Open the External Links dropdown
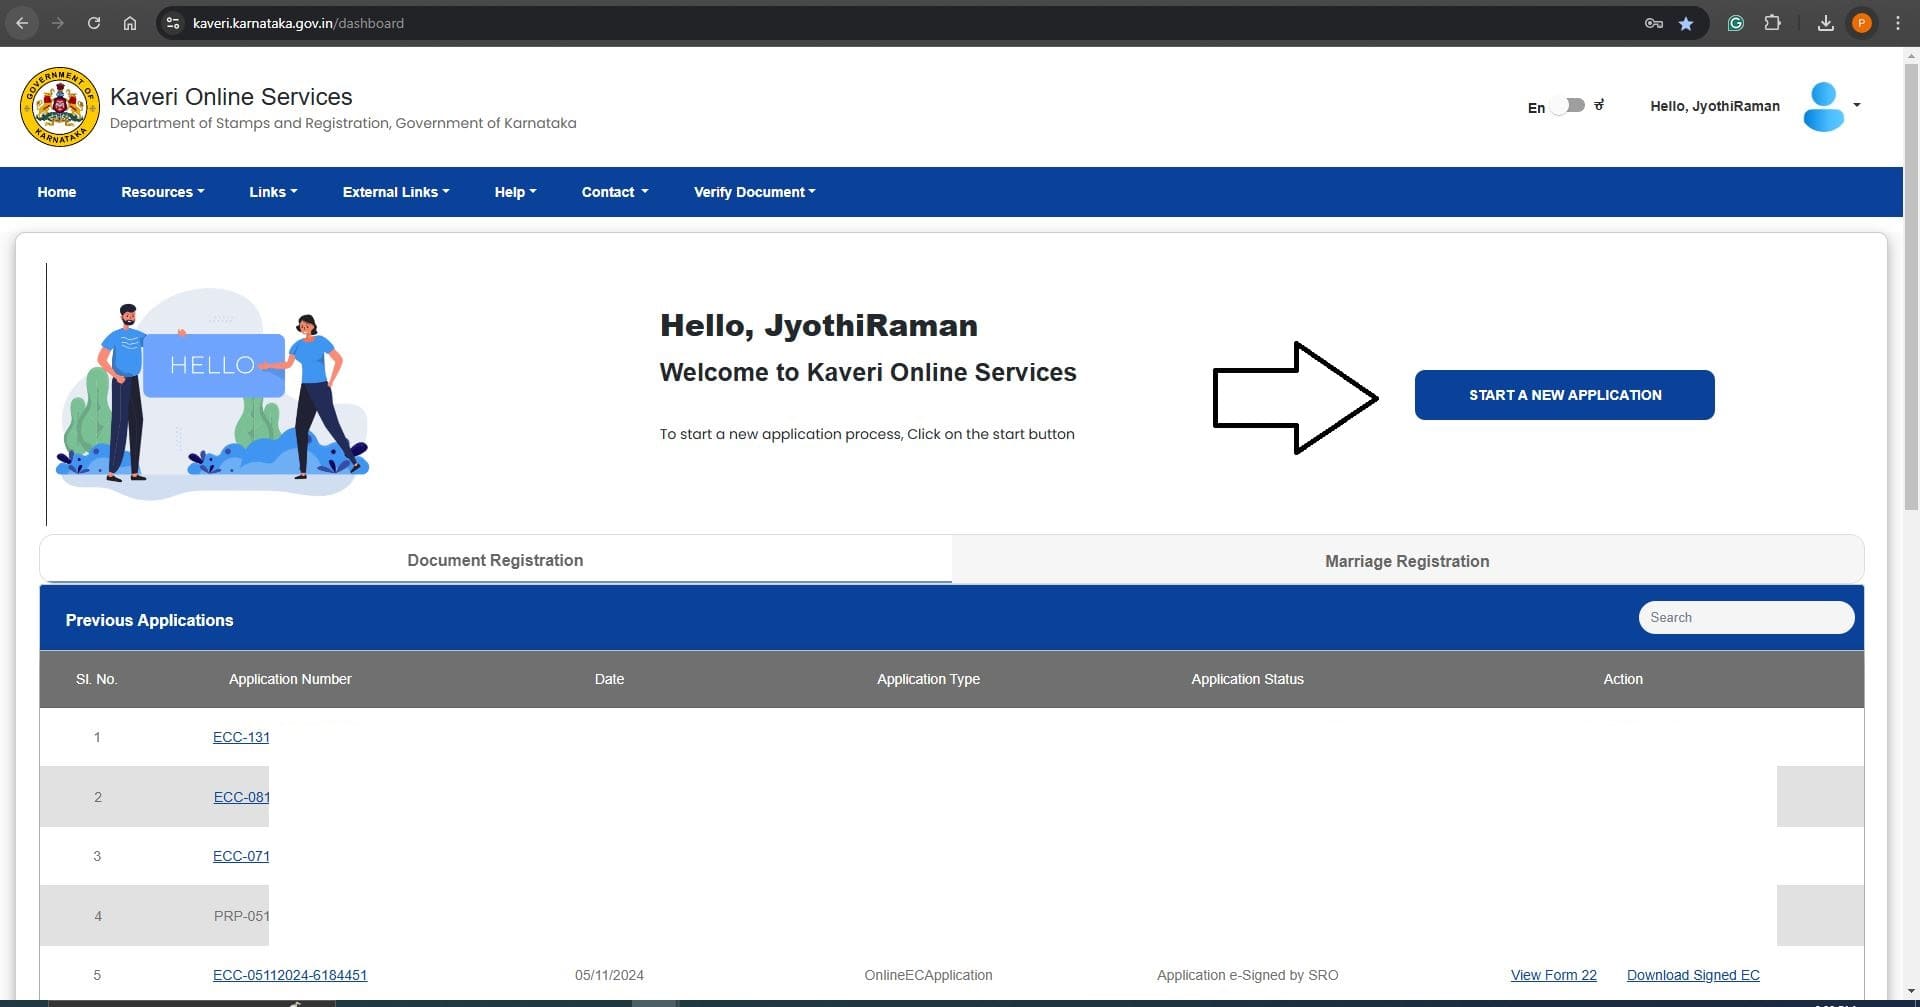Image resolution: width=1920 pixels, height=1007 pixels. pos(395,192)
